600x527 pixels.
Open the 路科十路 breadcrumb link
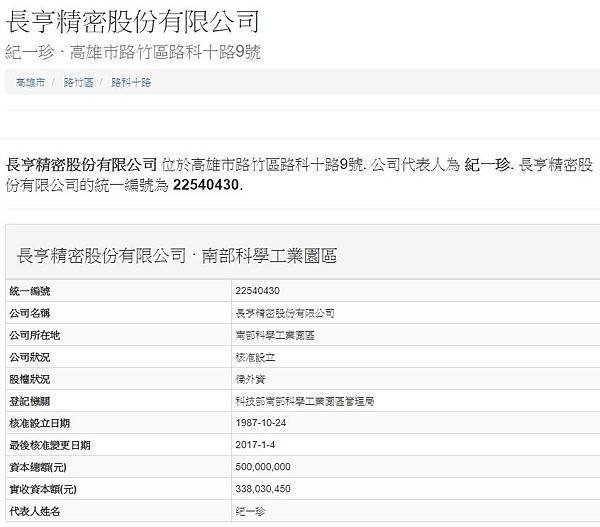click(131, 82)
